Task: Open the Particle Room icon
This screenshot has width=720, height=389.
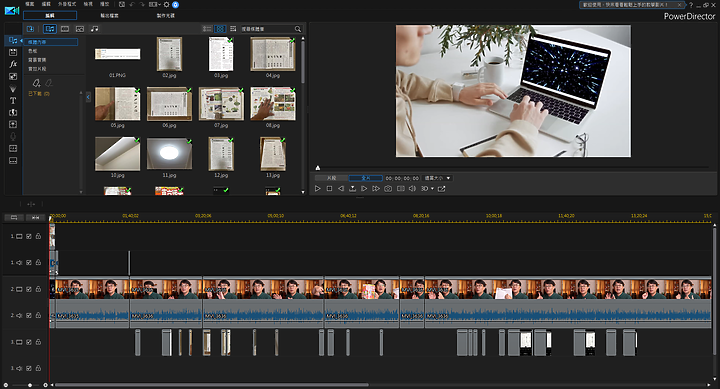Action: click(13, 89)
